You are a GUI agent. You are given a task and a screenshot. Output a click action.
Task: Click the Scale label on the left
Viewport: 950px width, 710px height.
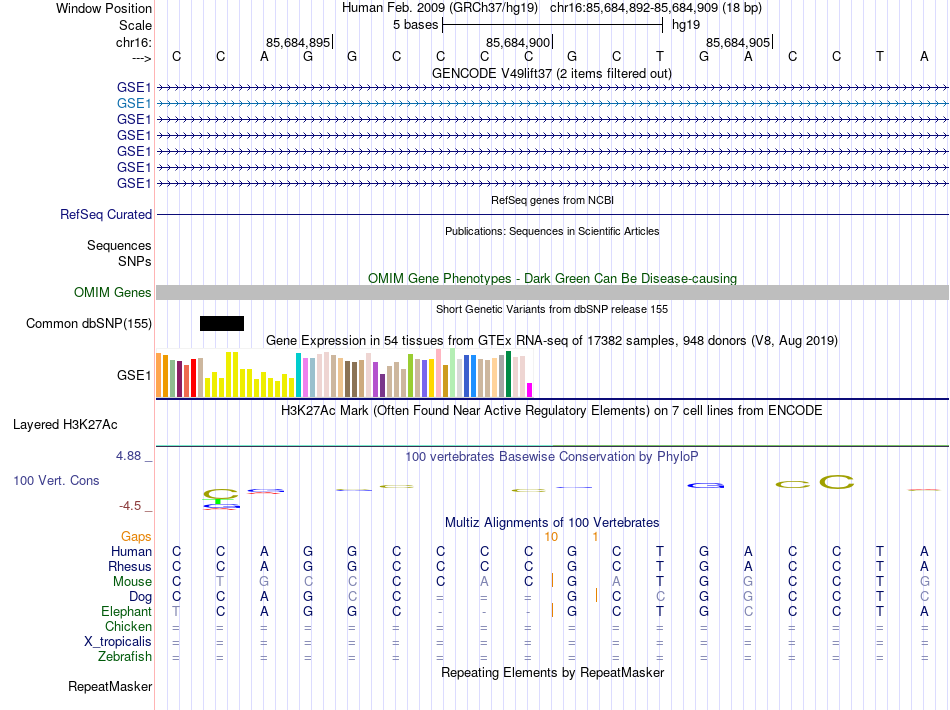[135, 25]
